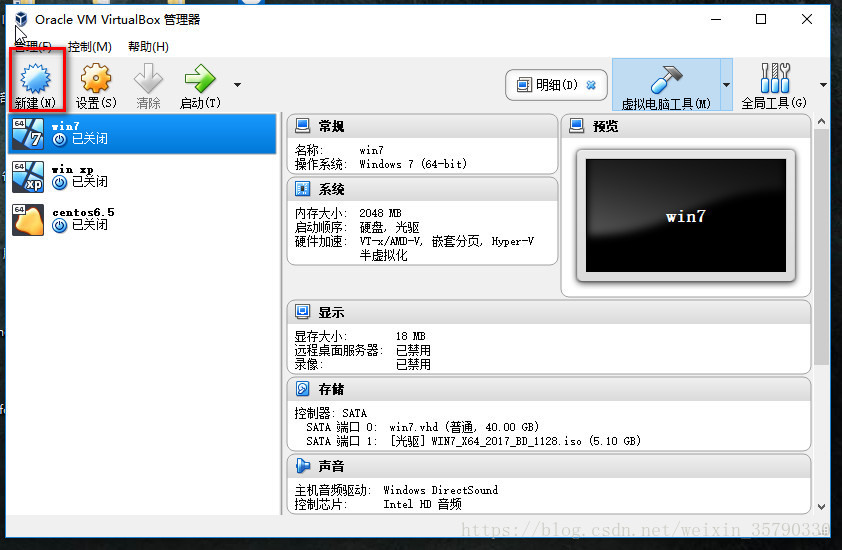Screen dimensions: 842x550
Task: Click the '硬盘, 光驱' boot order value
Action: click(389, 227)
